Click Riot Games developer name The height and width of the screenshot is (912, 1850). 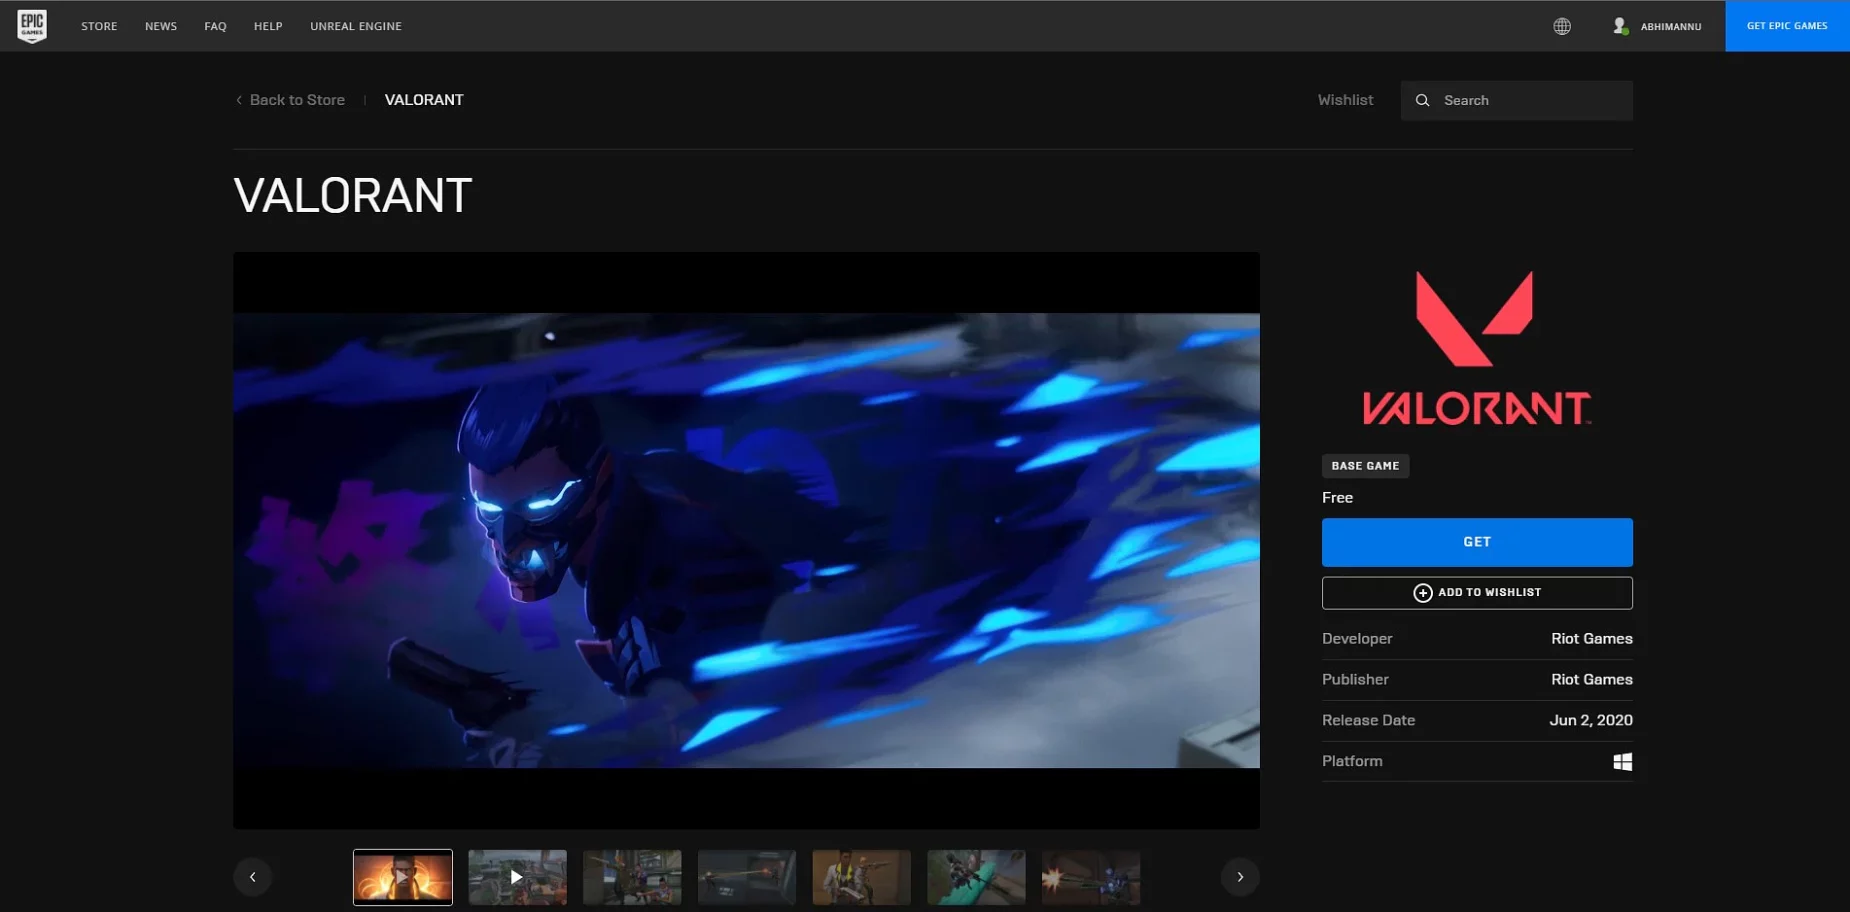tap(1591, 639)
